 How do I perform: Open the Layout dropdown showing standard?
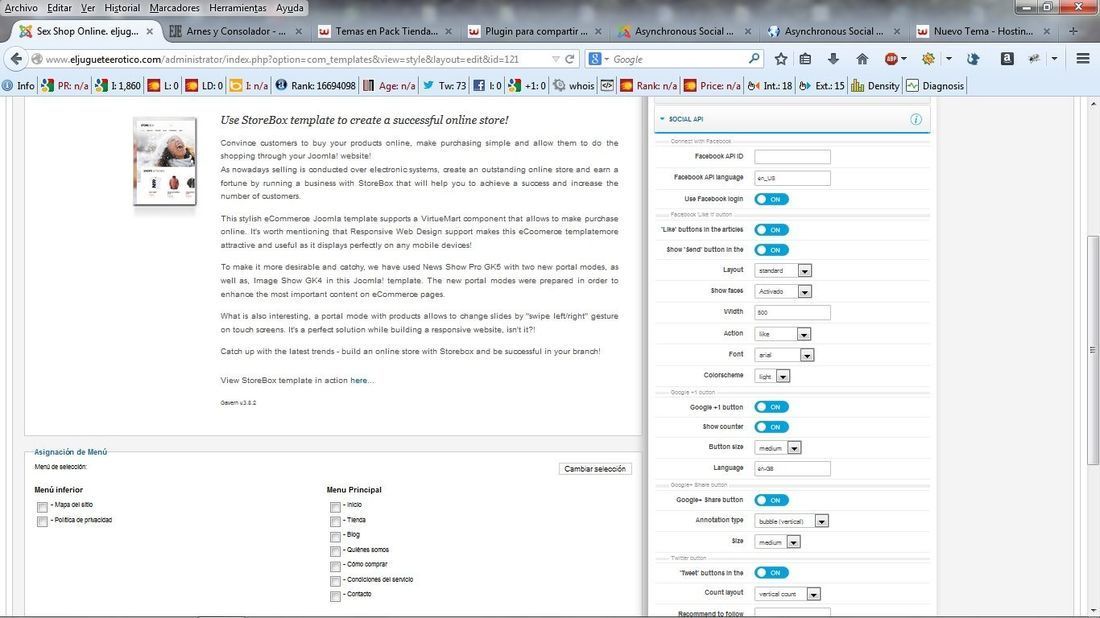coord(783,270)
